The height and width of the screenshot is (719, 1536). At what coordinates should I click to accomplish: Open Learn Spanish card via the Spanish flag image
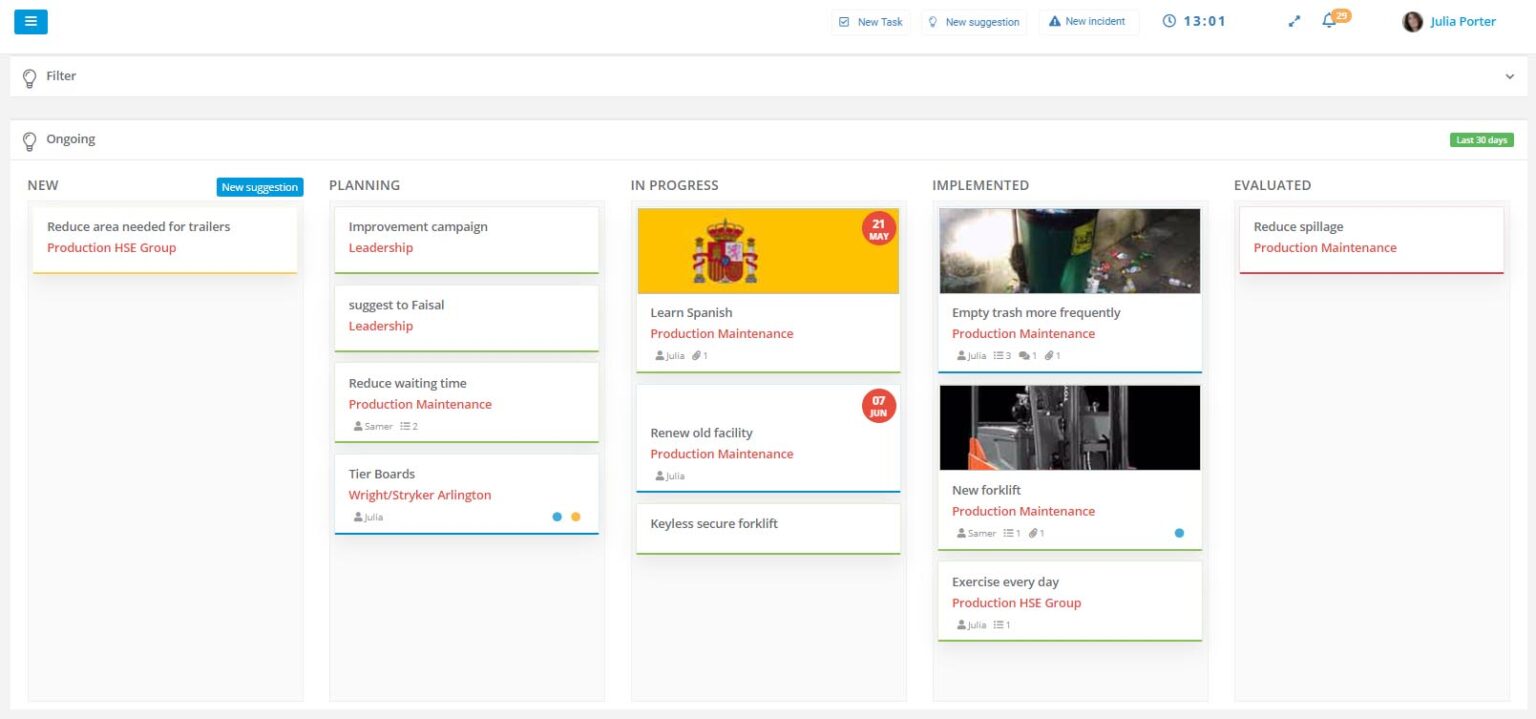tap(768, 250)
